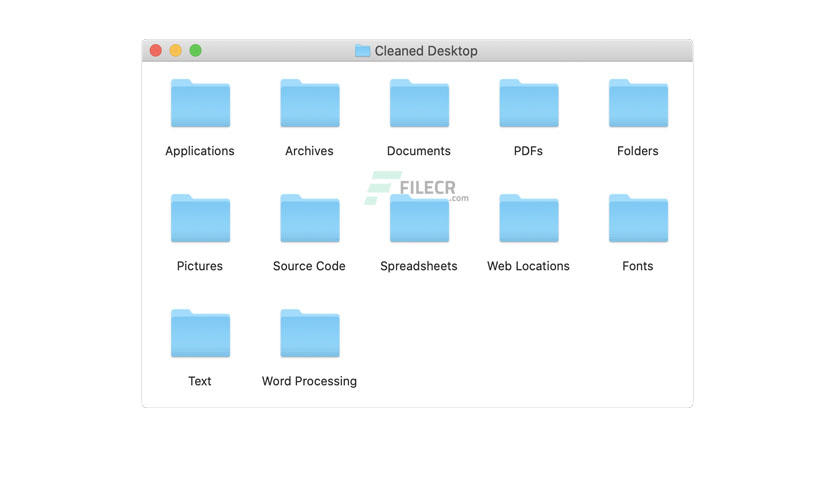Select the PDFs folder icon
Viewport: 836px width, 484px height.
(528, 103)
